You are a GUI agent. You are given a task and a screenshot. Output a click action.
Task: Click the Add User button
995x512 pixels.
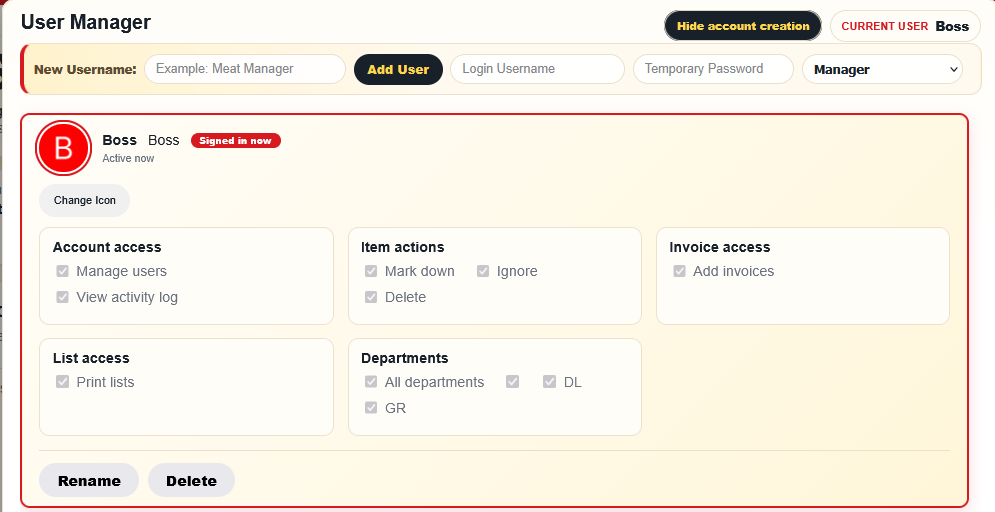pyautogui.click(x=399, y=70)
